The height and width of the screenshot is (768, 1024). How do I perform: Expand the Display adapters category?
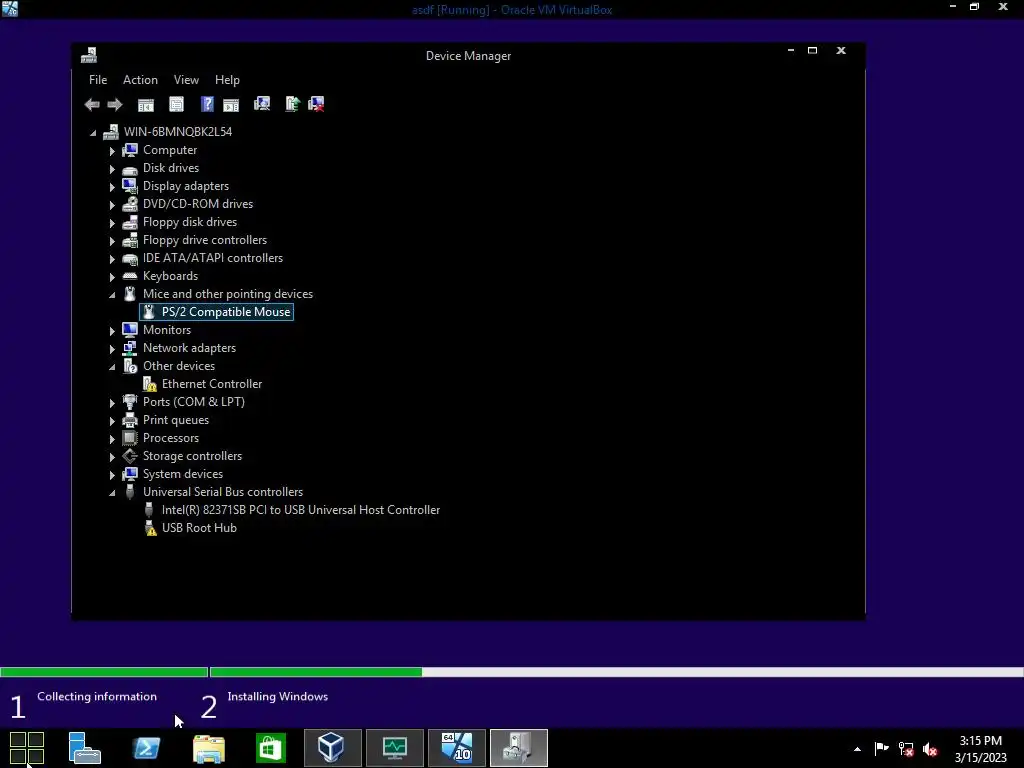click(112, 187)
